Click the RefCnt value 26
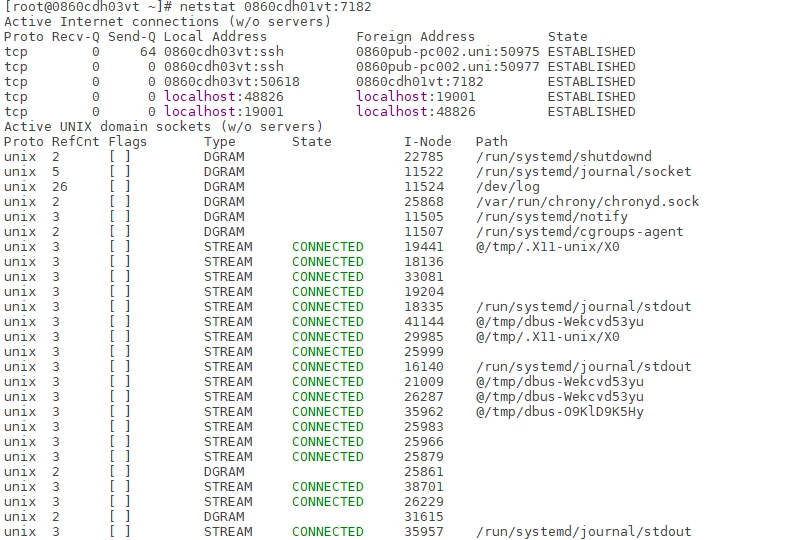The width and height of the screenshot is (808, 540). click(60, 187)
